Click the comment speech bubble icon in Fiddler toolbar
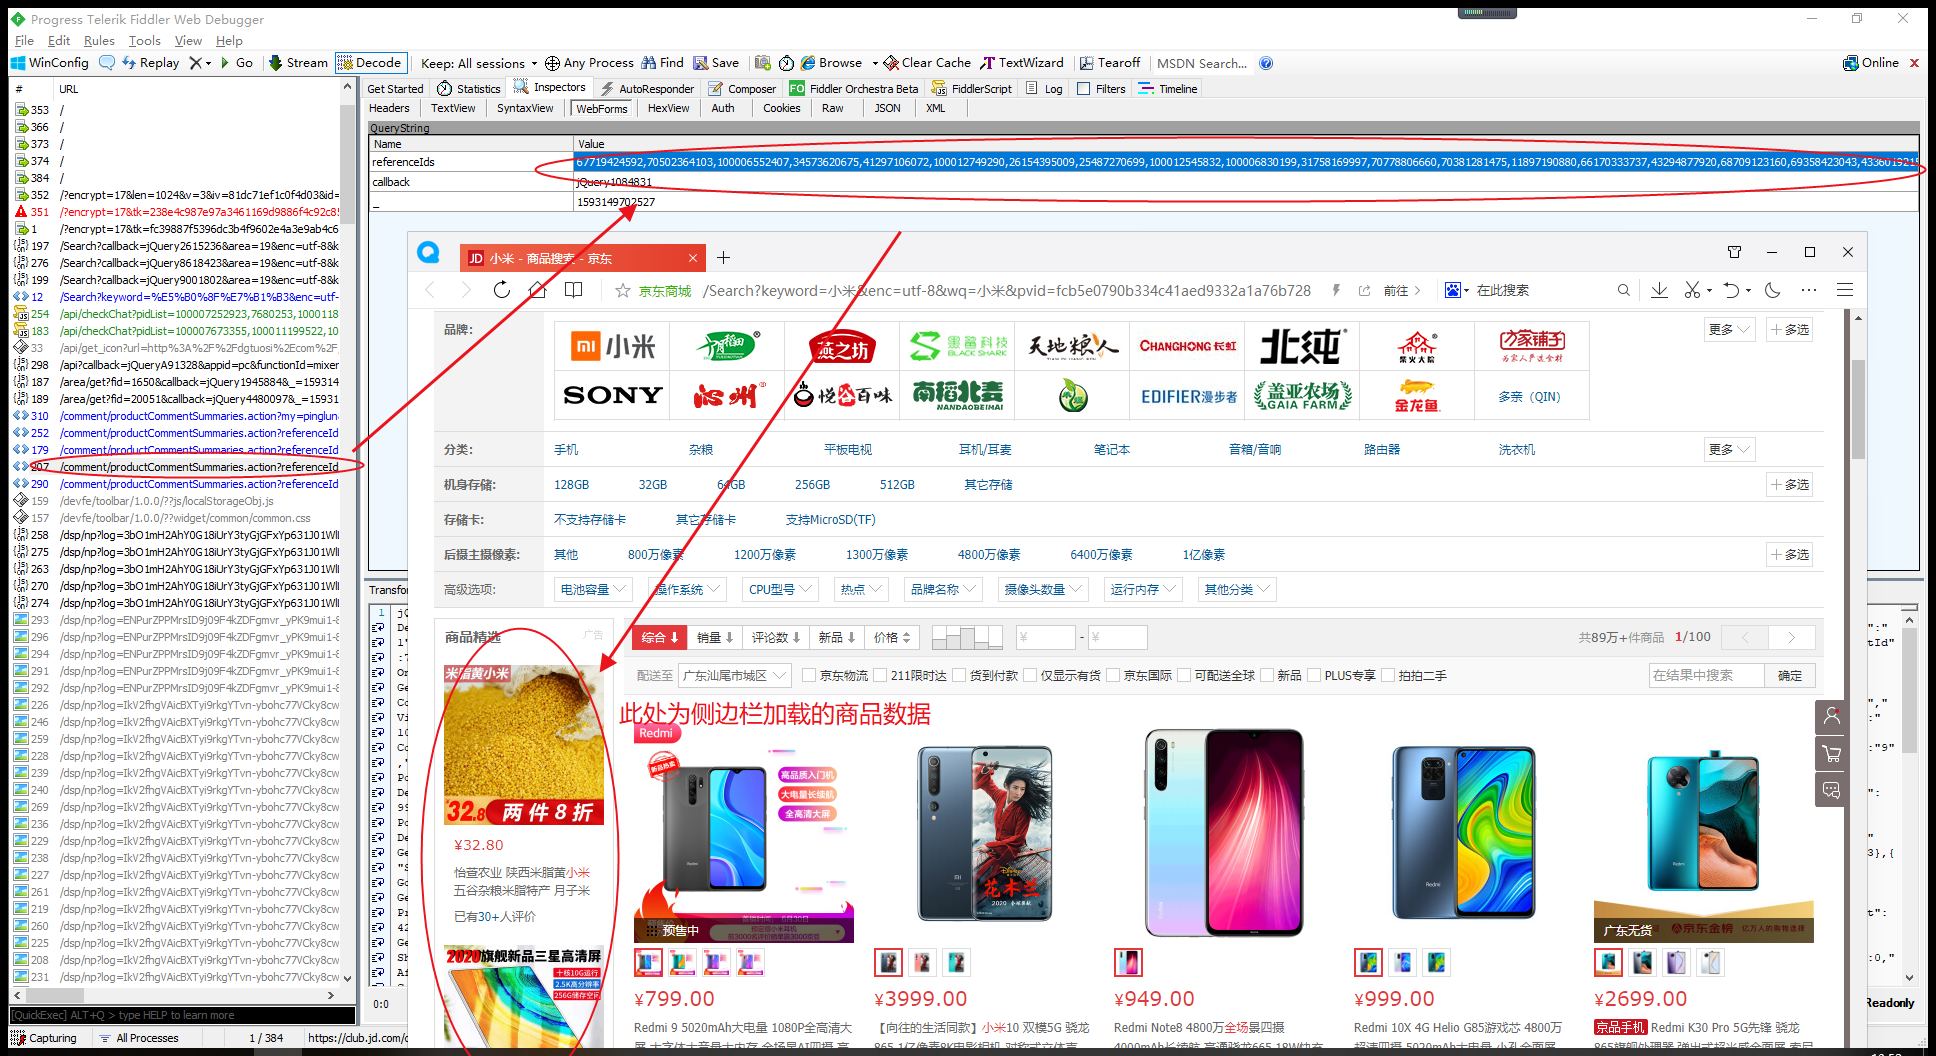Screen dimensions: 1936x1056 click(107, 62)
